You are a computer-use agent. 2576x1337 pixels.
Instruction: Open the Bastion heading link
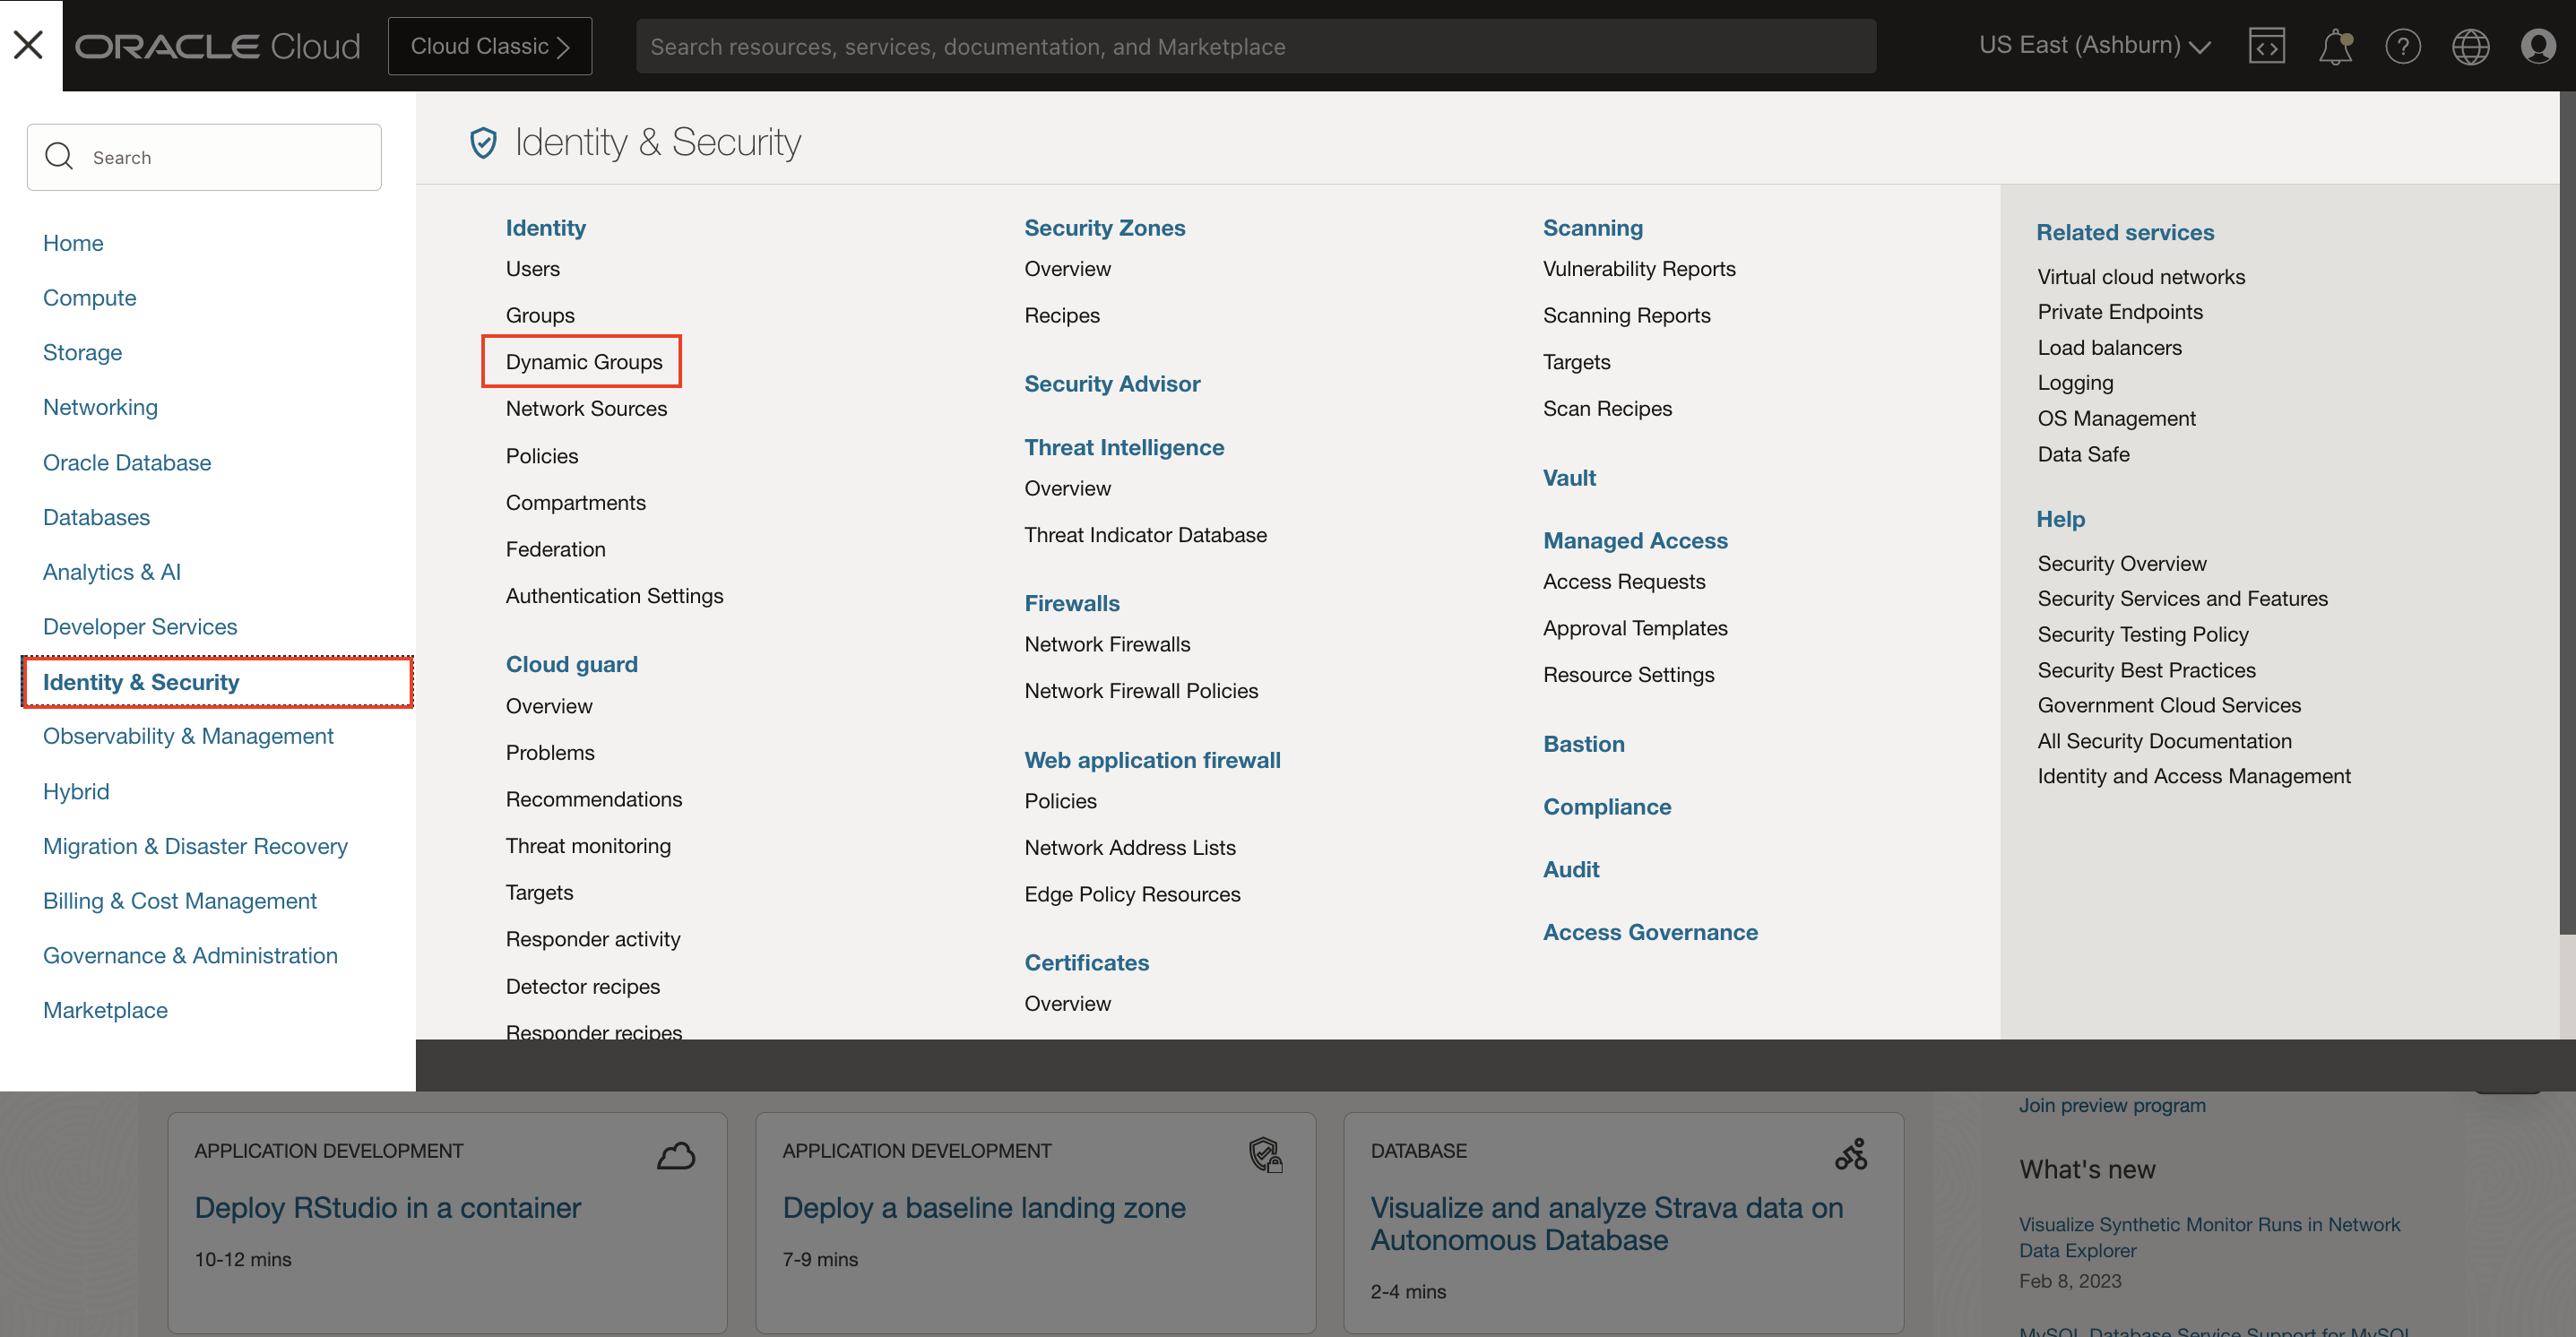point(1584,744)
